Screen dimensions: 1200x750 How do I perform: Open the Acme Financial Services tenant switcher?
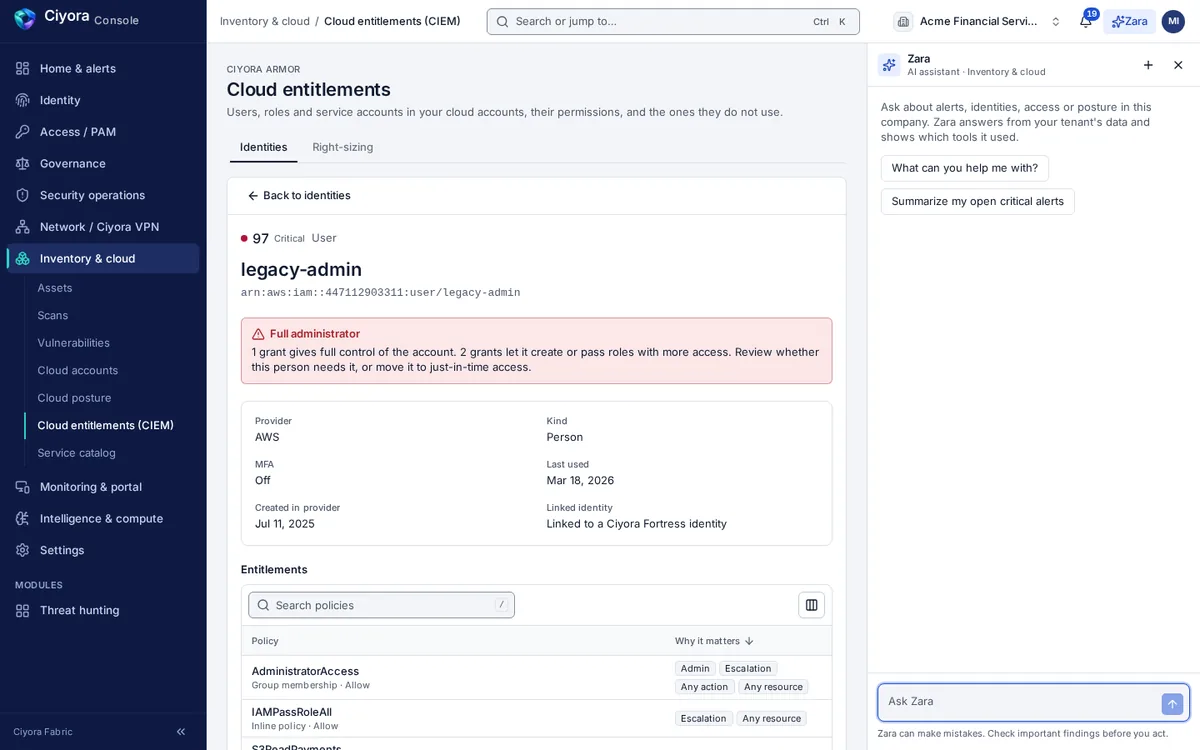tap(977, 21)
